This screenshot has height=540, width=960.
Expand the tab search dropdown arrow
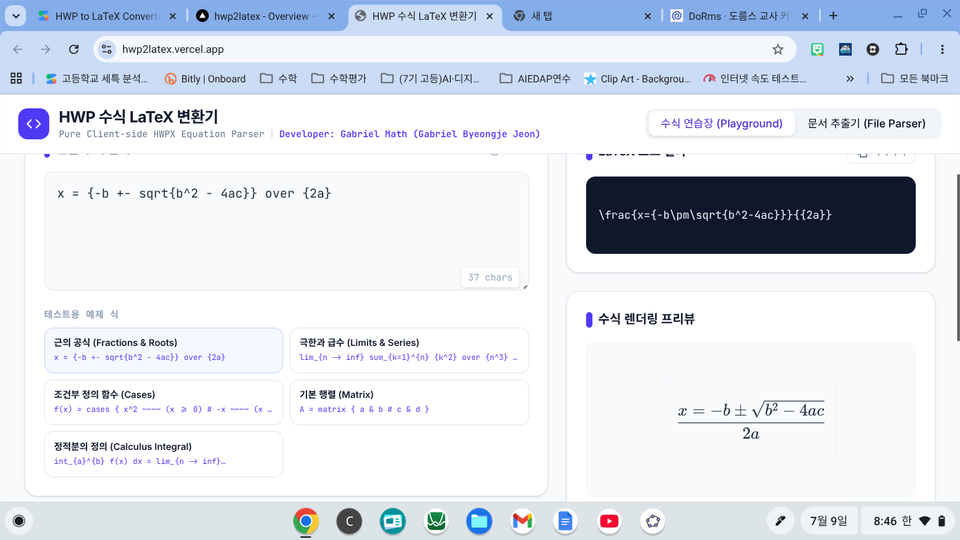click(x=16, y=16)
